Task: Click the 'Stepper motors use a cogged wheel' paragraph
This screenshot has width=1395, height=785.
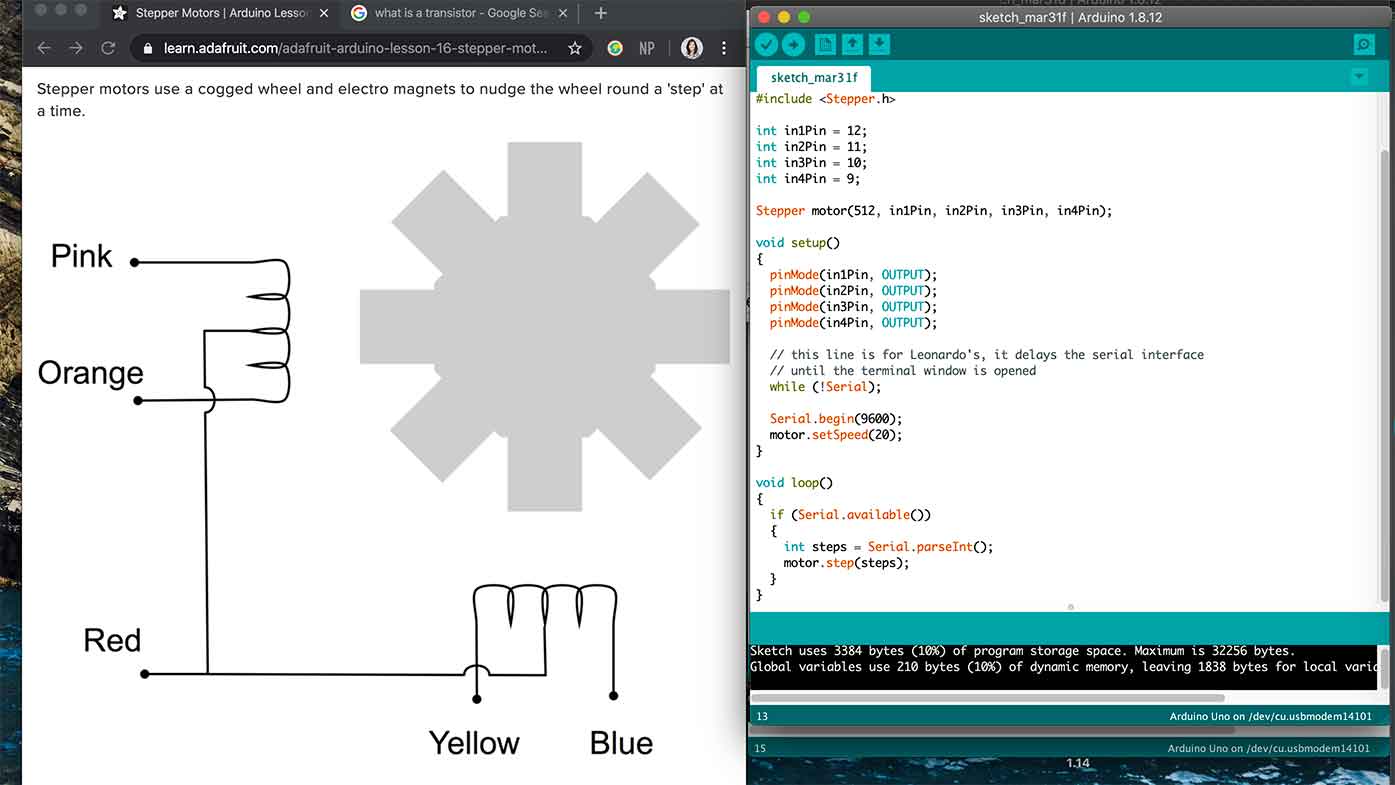Action: pos(380,100)
